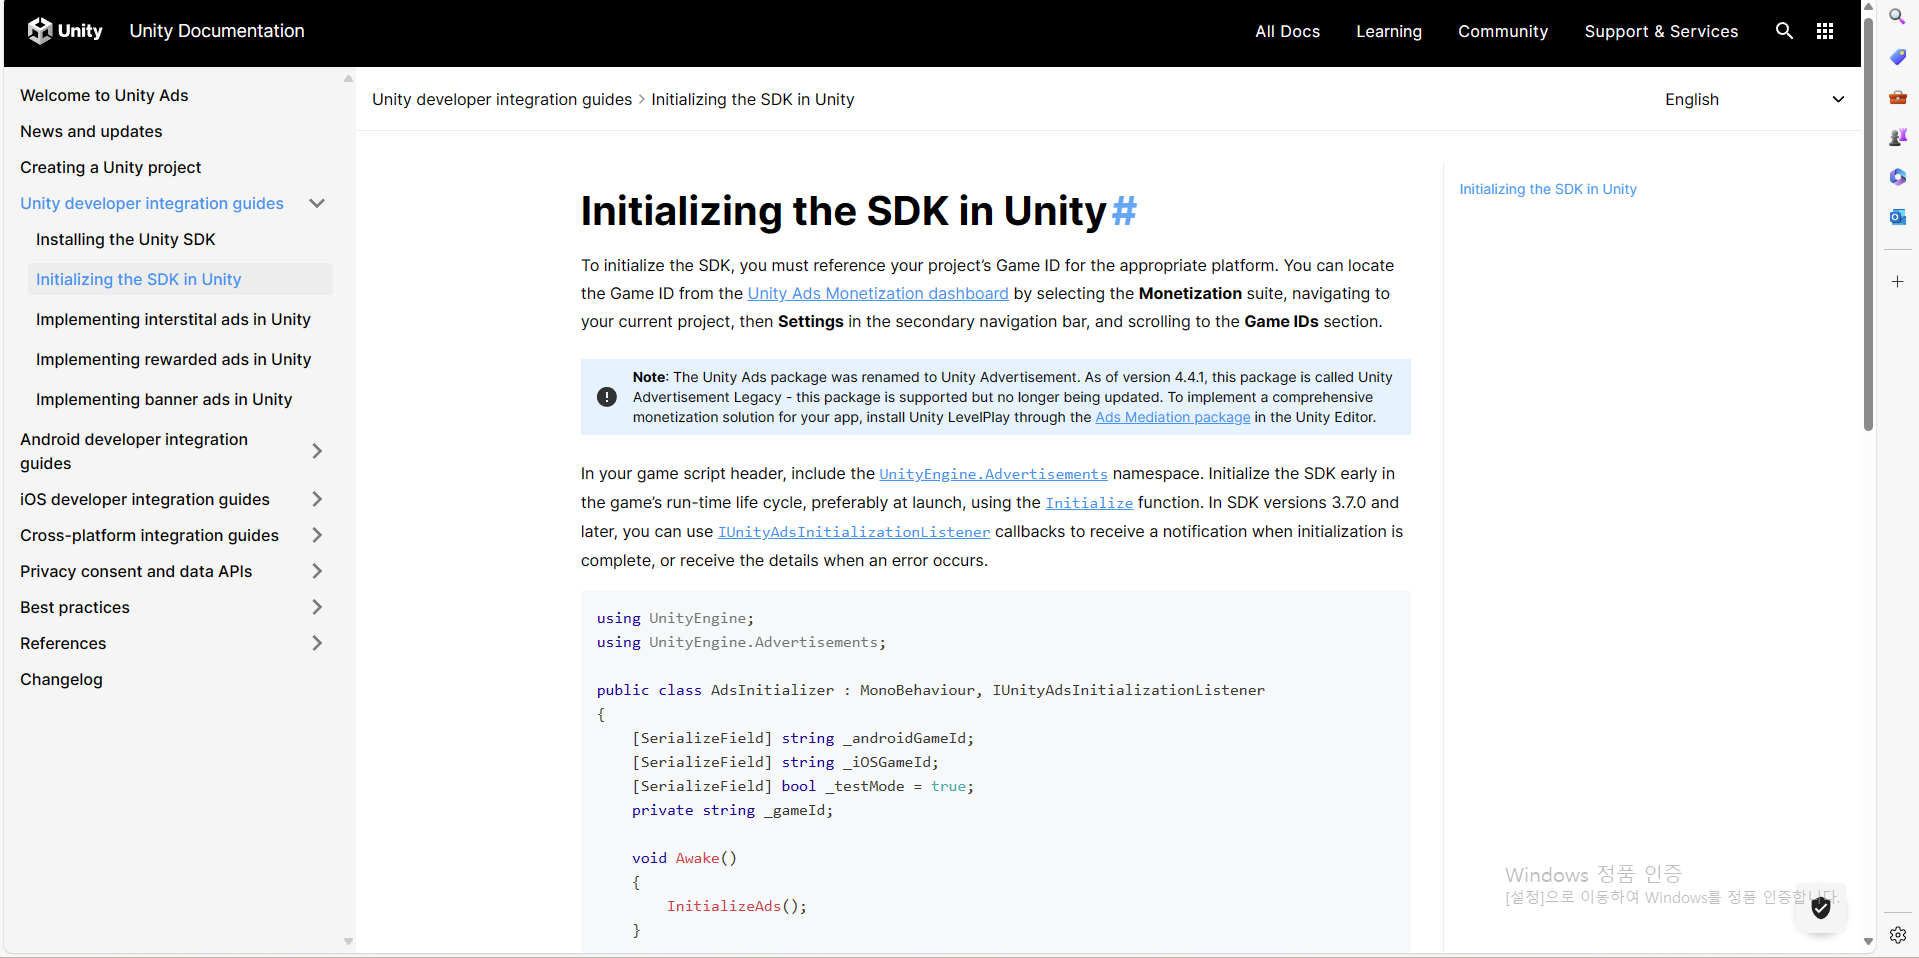1919x958 pixels.
Task: Open News and updates page
Action: point(91,131)
